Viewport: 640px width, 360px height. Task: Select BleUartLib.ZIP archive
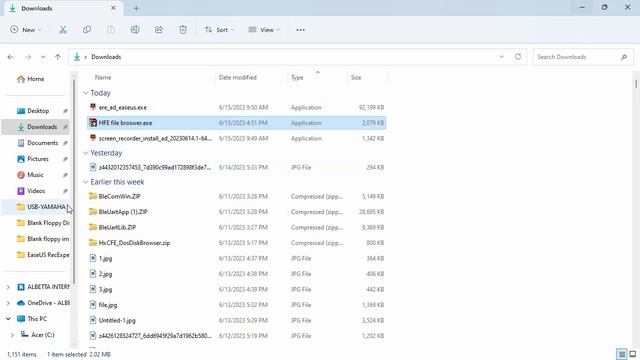coord(236,227)
